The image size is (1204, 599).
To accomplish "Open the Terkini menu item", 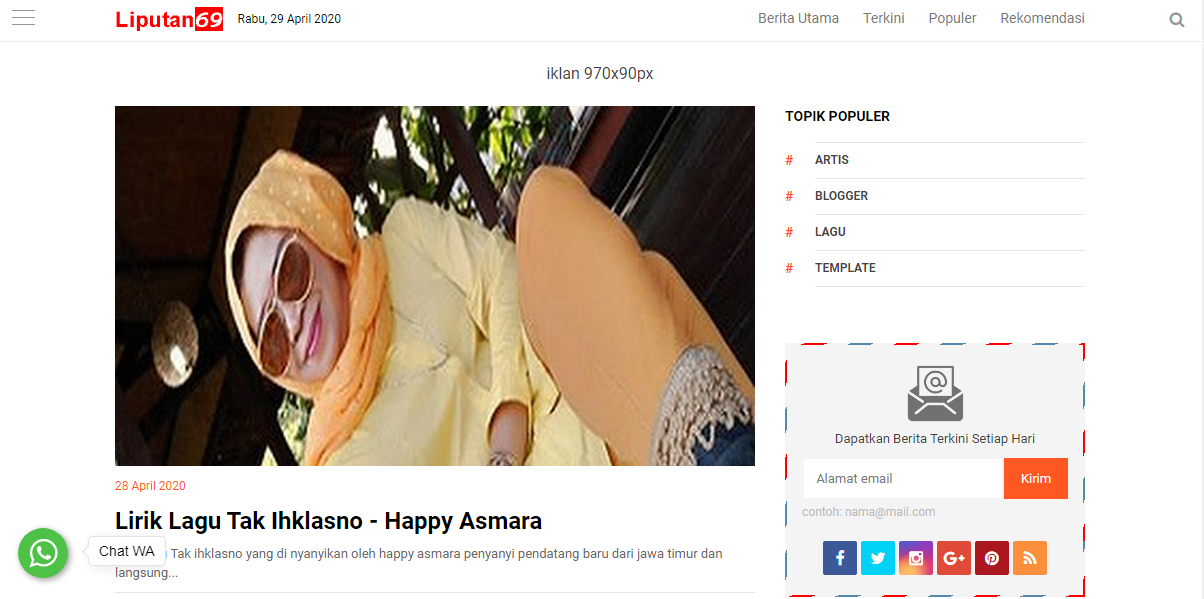I will coord(884,18).
